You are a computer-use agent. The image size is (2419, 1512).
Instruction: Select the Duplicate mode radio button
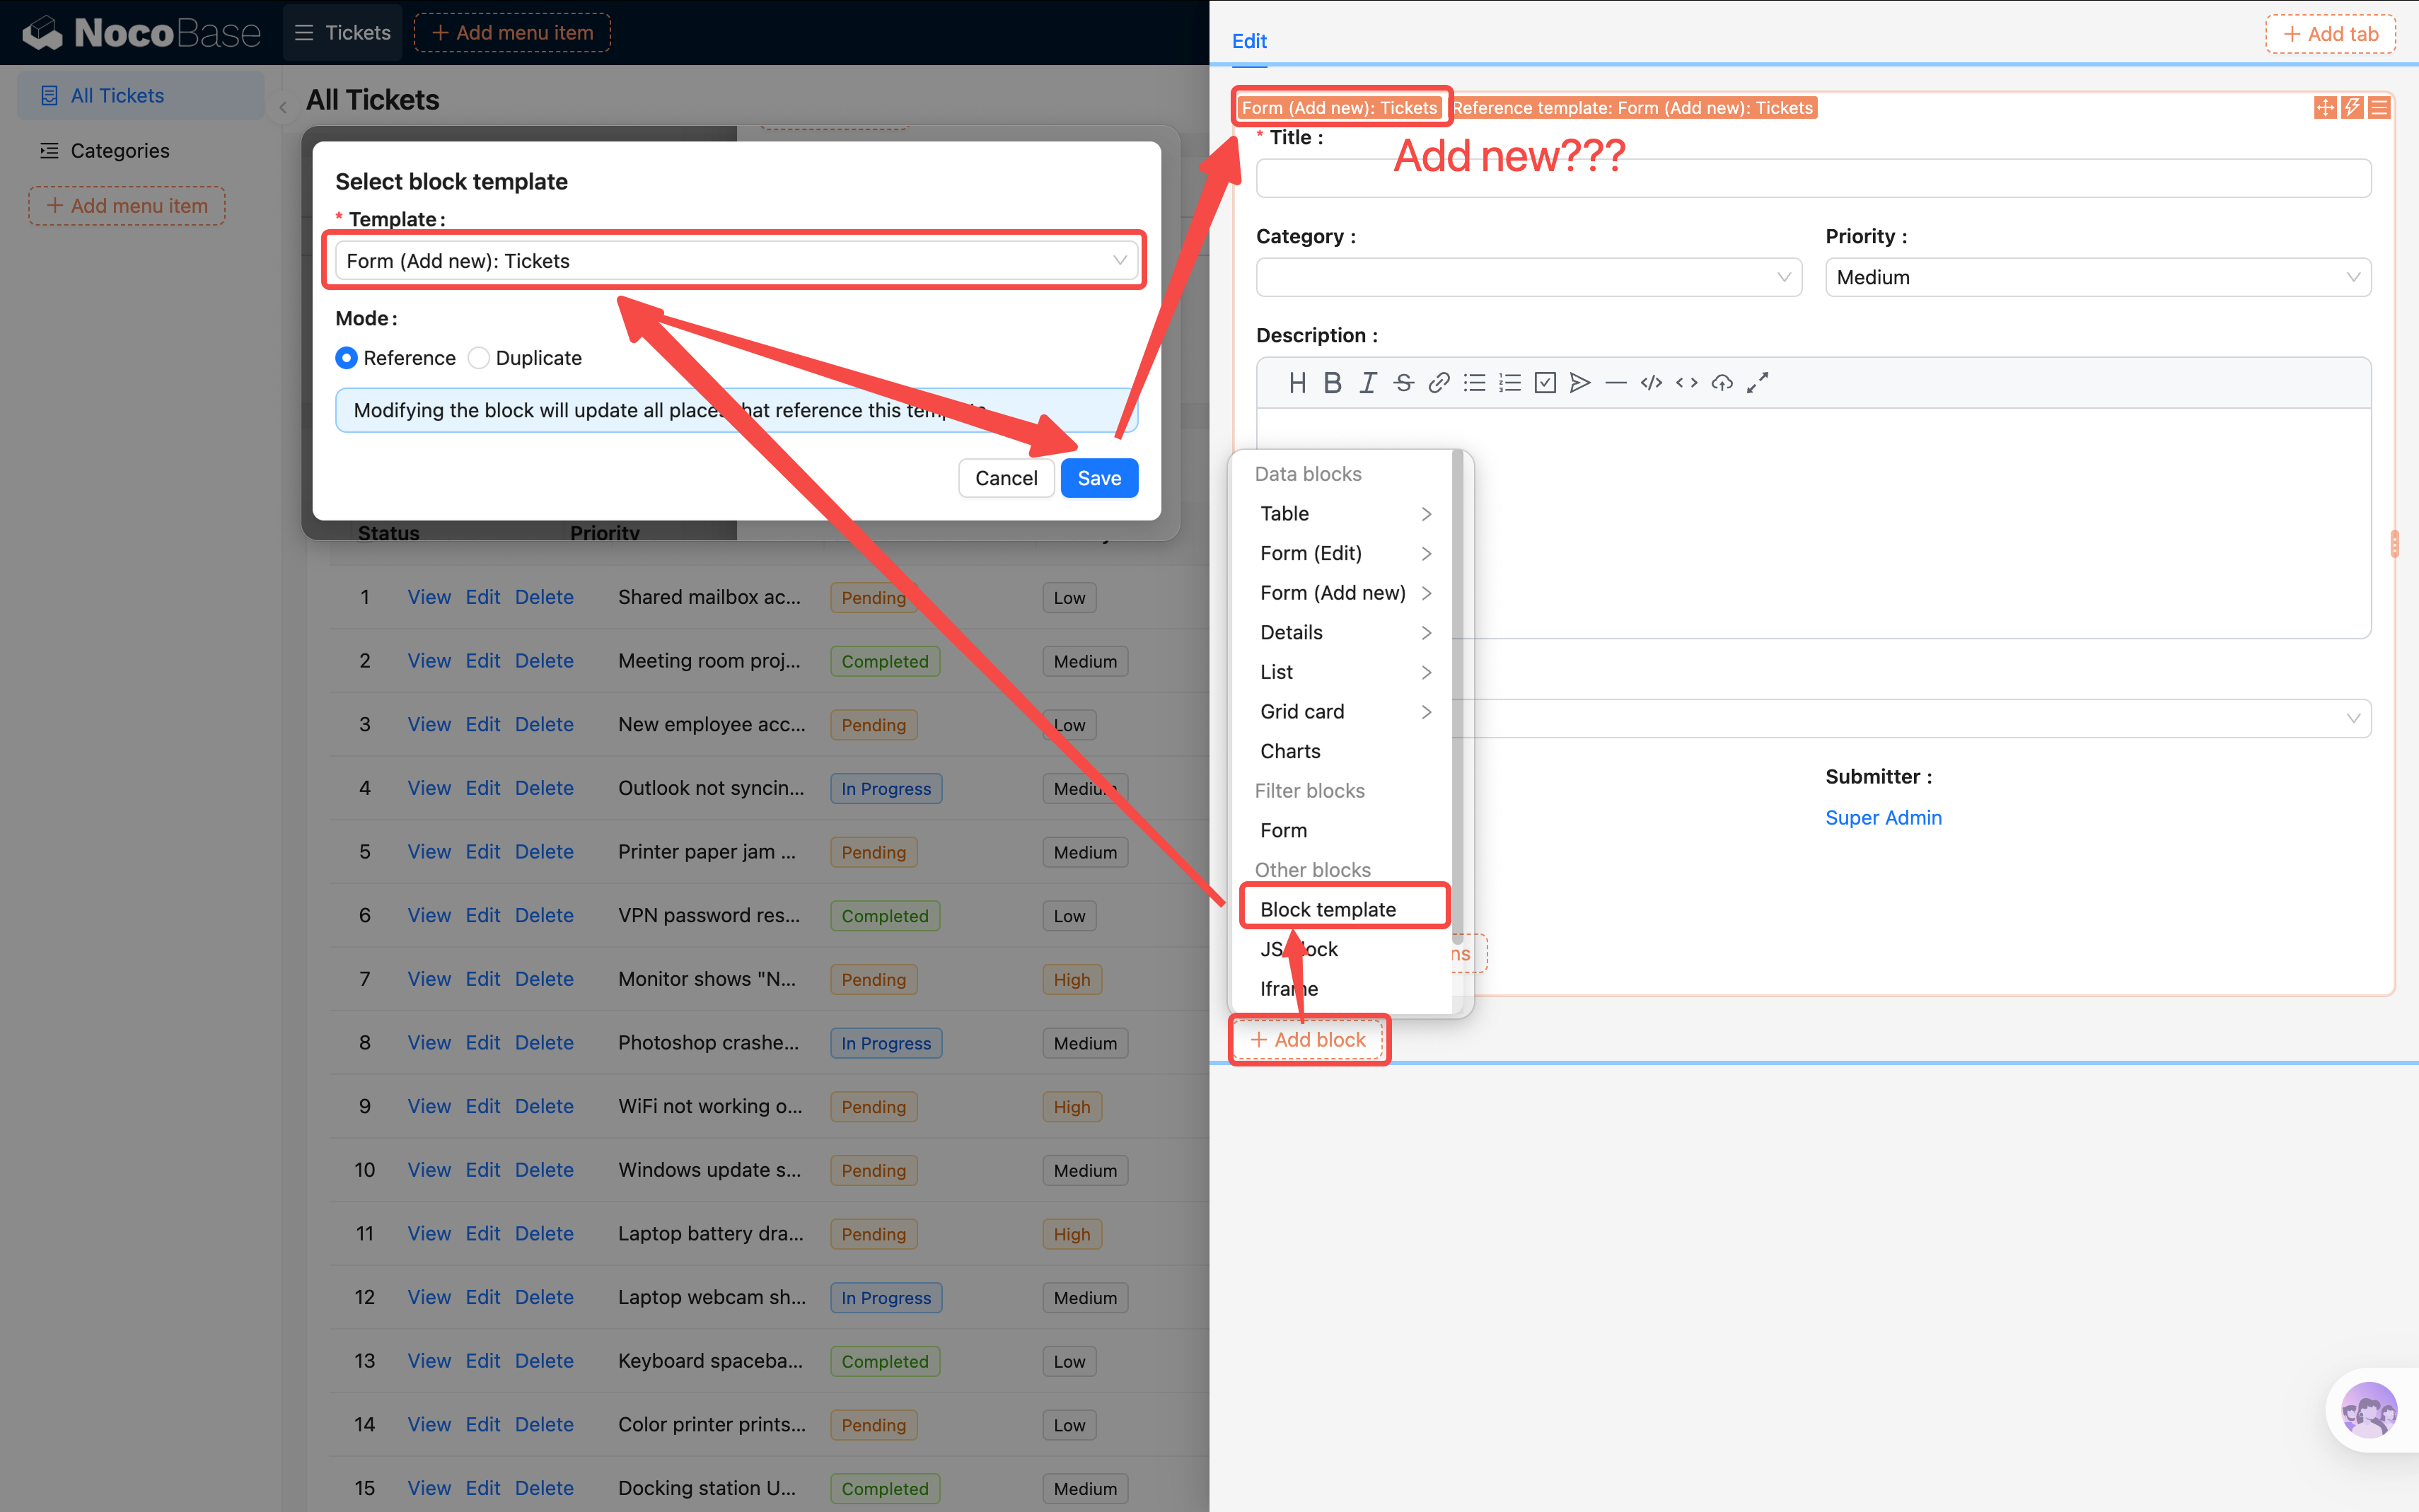point(479,358)
